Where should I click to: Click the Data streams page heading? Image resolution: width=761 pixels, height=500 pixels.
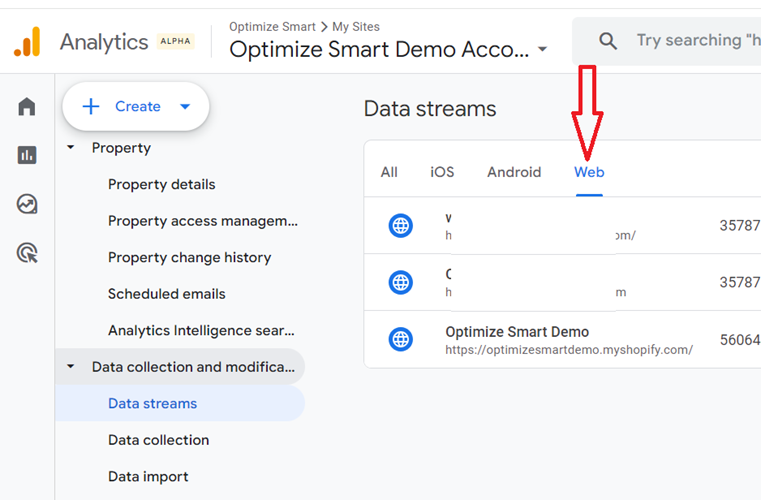pyautogui.click(x=430, y=109)
